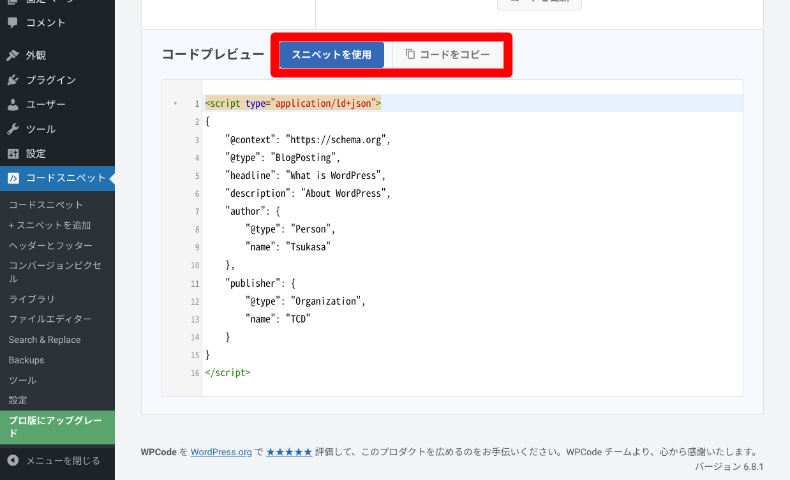Open WordPress.org link in footer
Viewport: 790px width, 480px height.
[221, 452]
